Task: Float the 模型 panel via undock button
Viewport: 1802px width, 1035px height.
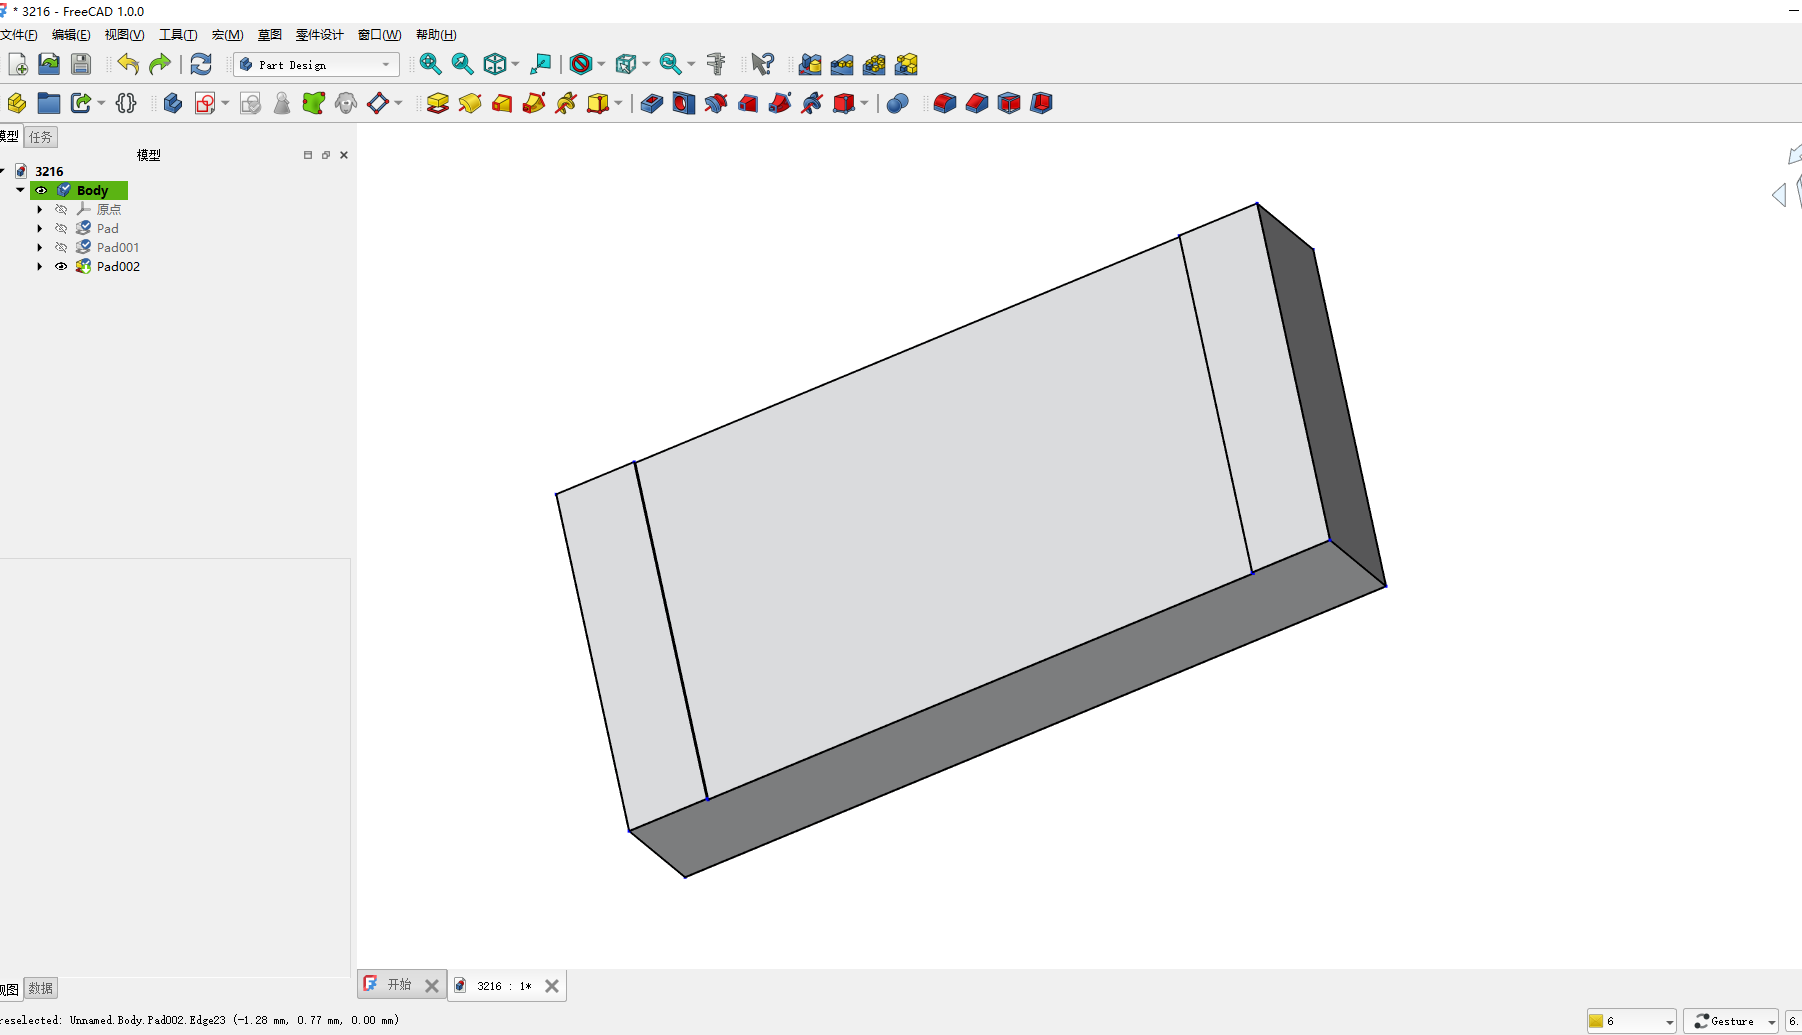Action: (326, 155)
